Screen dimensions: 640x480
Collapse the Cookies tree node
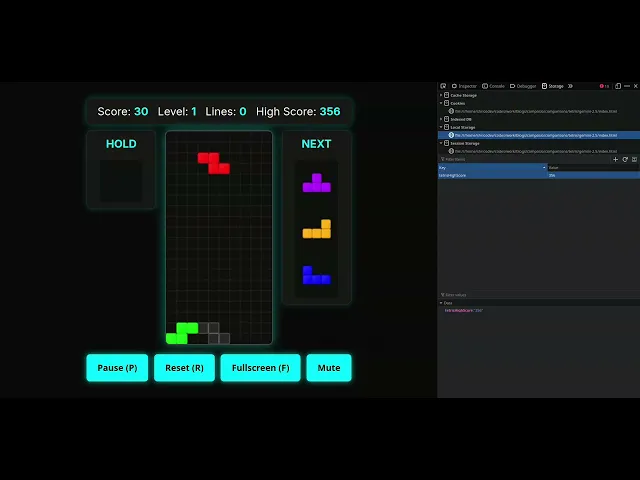click(x=441, y=103)
